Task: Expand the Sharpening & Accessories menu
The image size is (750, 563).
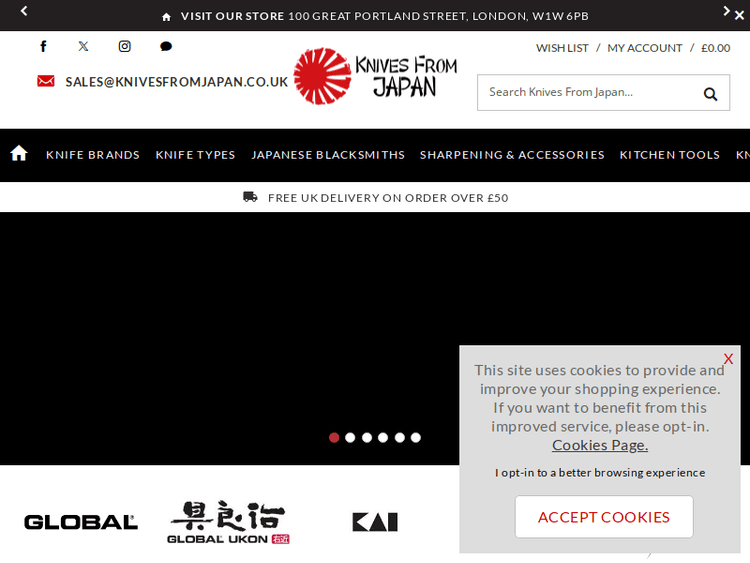Action: click(512, 155)
